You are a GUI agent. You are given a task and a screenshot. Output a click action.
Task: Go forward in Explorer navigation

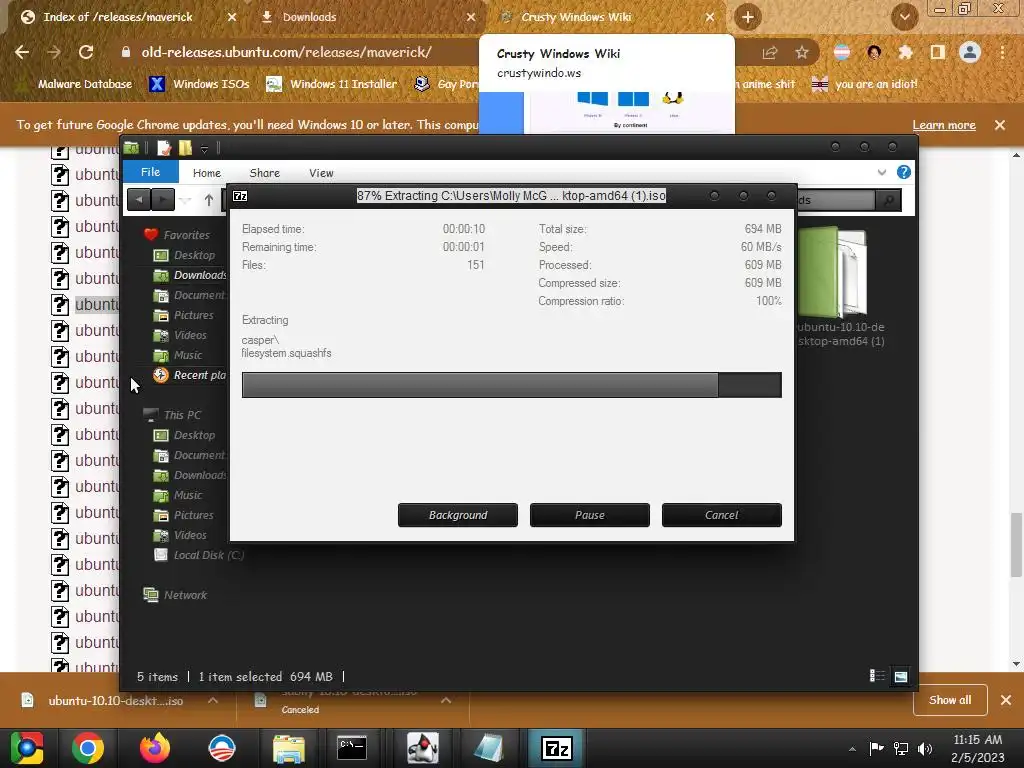163,199
